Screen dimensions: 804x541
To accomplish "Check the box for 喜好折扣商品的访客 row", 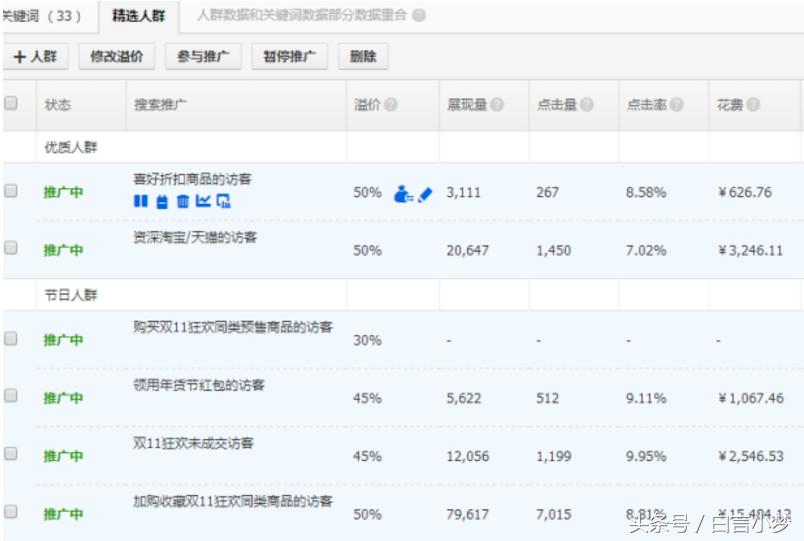I will pos(11,191).
